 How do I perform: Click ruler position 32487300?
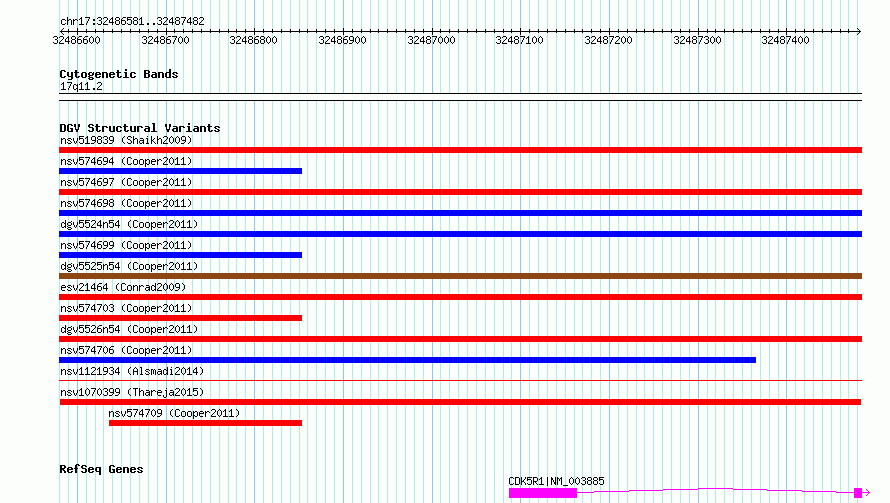point(697,40)
